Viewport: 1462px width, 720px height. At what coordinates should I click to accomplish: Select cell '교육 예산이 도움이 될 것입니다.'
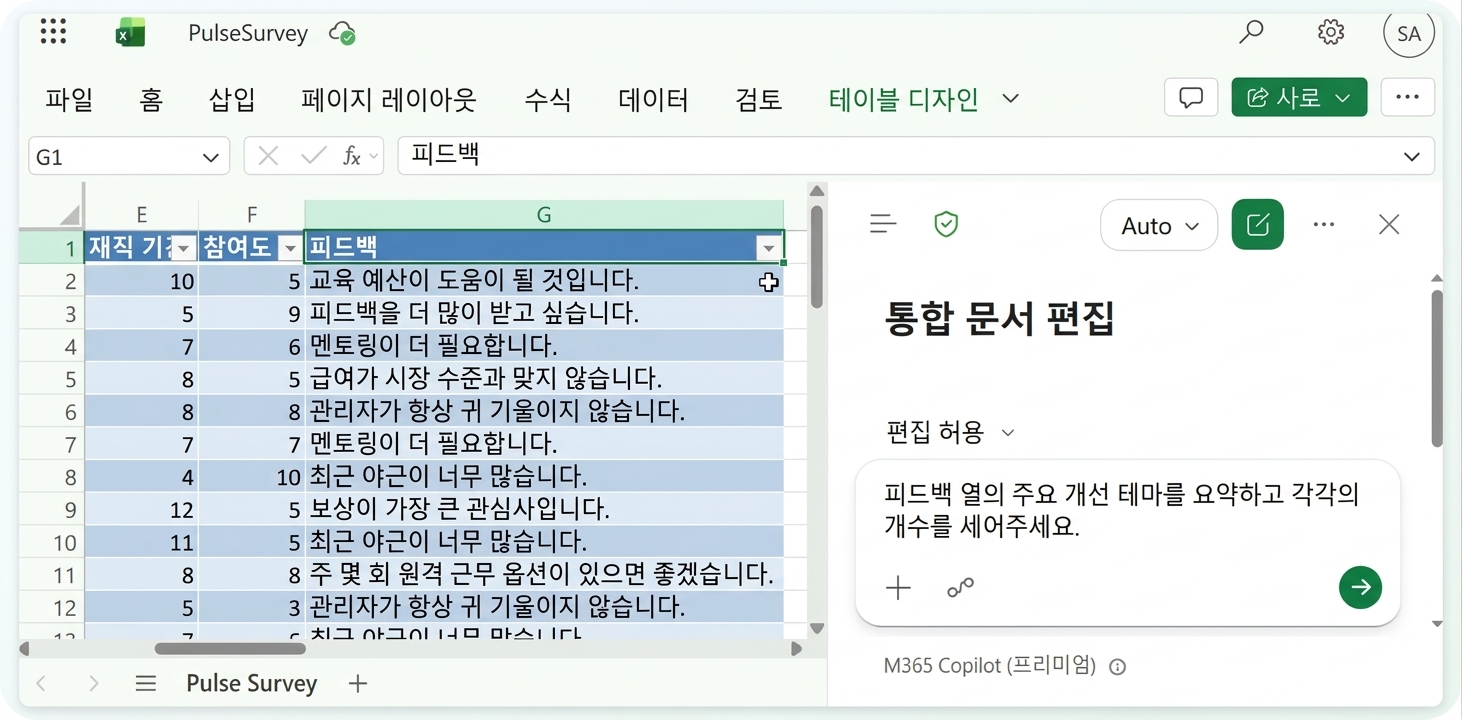click(x=544, y=281)
